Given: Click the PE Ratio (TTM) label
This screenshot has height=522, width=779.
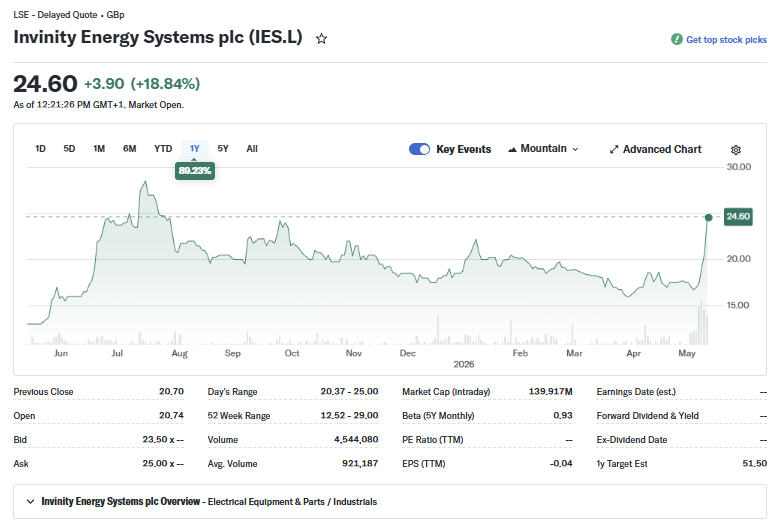Looking at the screenshot, I should [433, 440].
